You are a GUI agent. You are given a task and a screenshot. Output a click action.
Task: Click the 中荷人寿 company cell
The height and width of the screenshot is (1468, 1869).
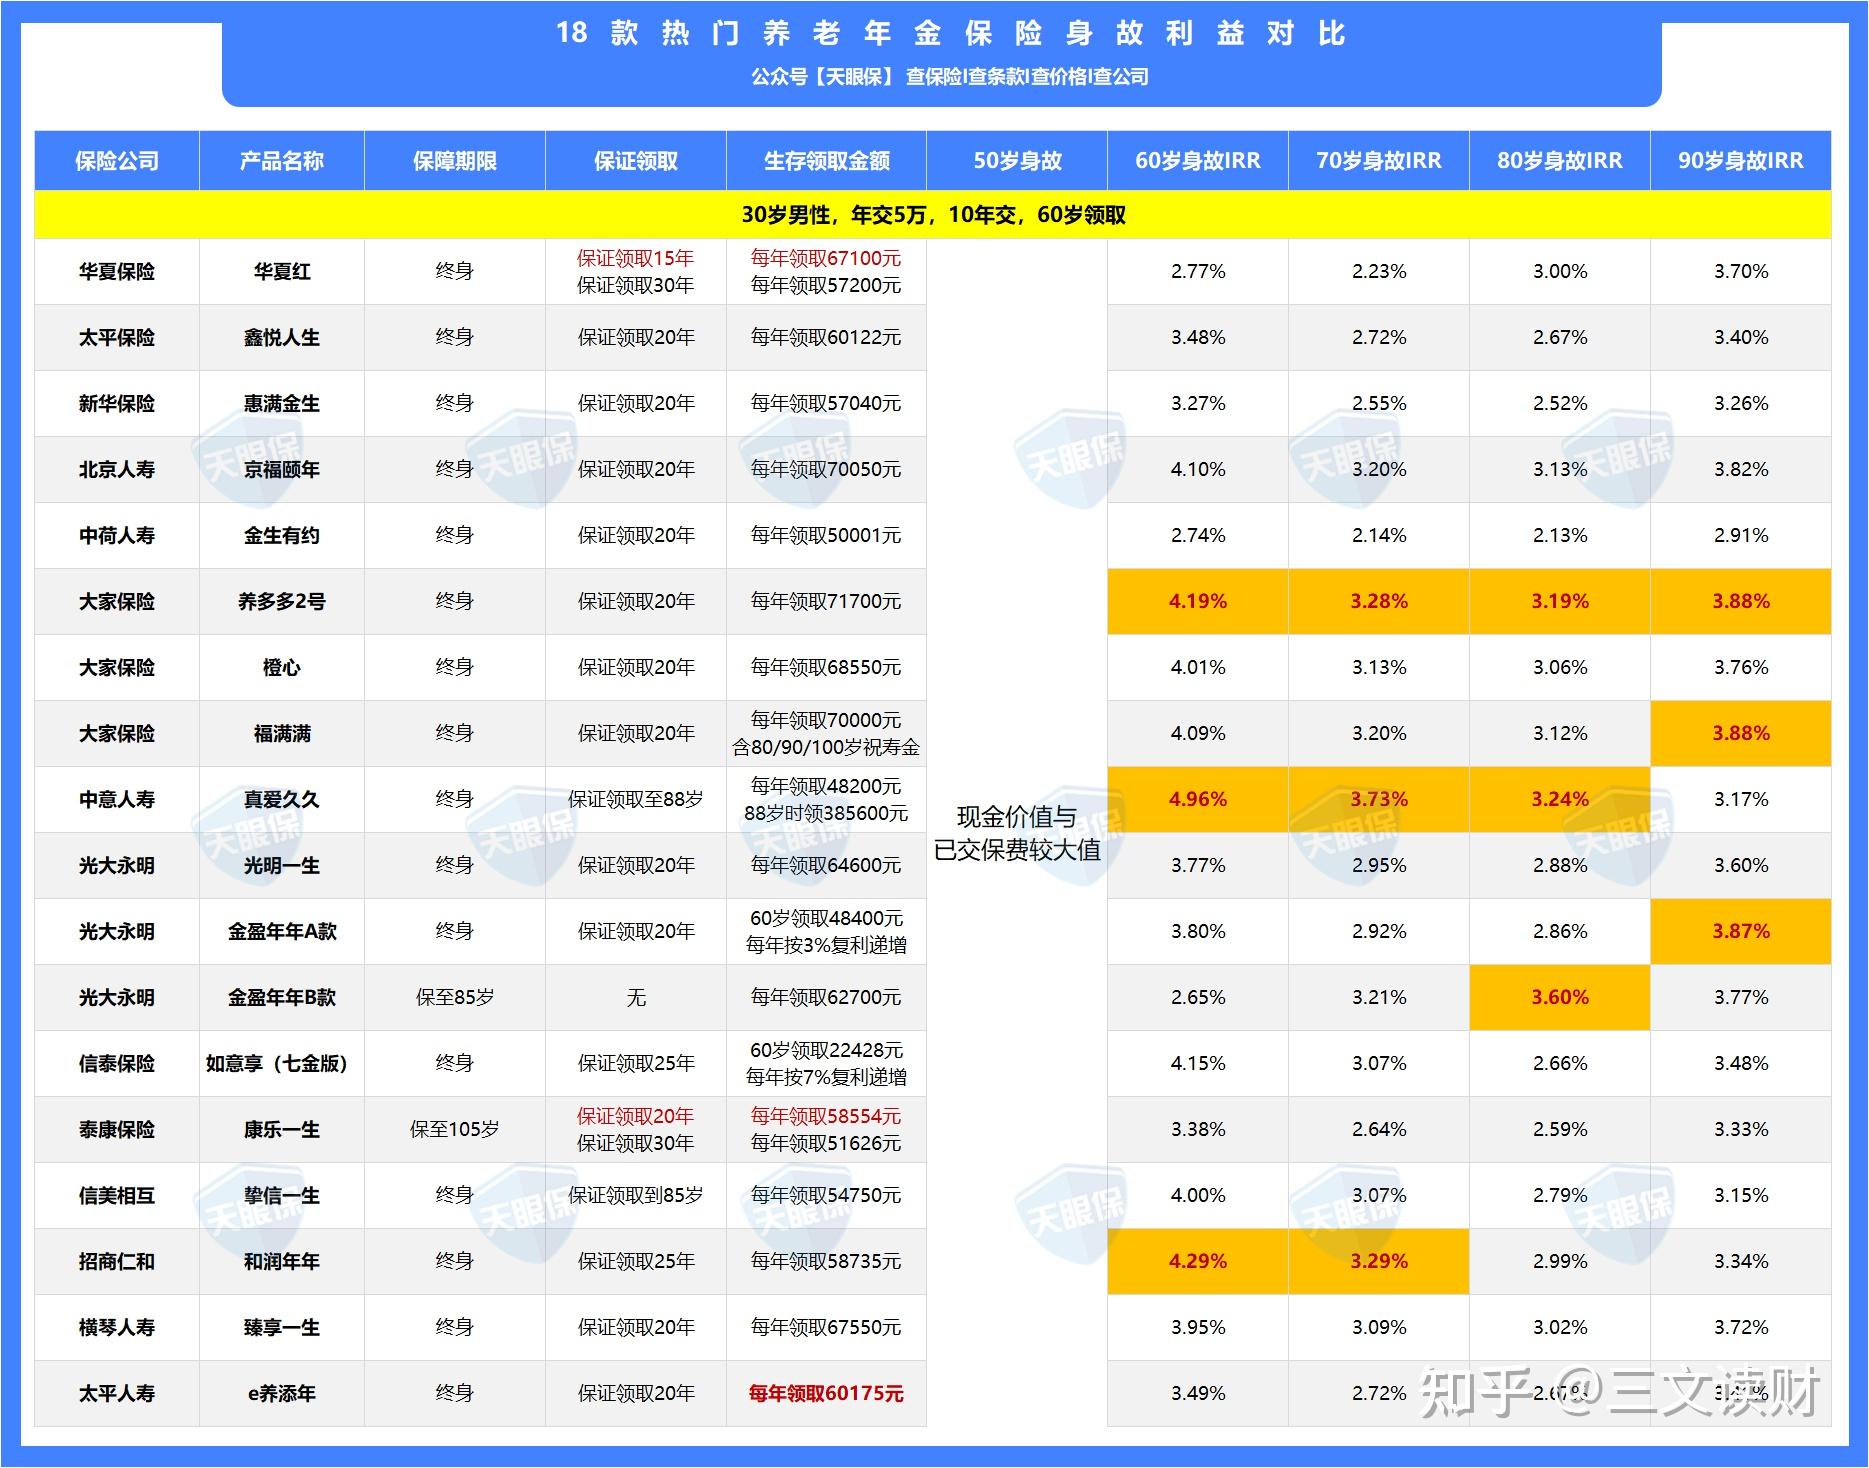117,536
